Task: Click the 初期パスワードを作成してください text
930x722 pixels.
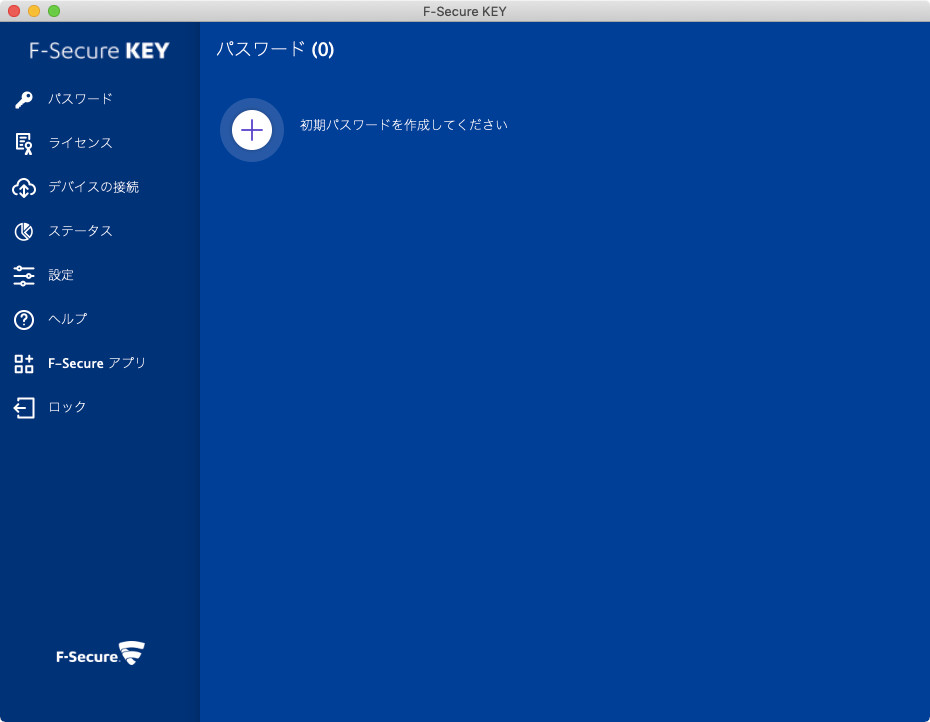Action: [404, 125]
